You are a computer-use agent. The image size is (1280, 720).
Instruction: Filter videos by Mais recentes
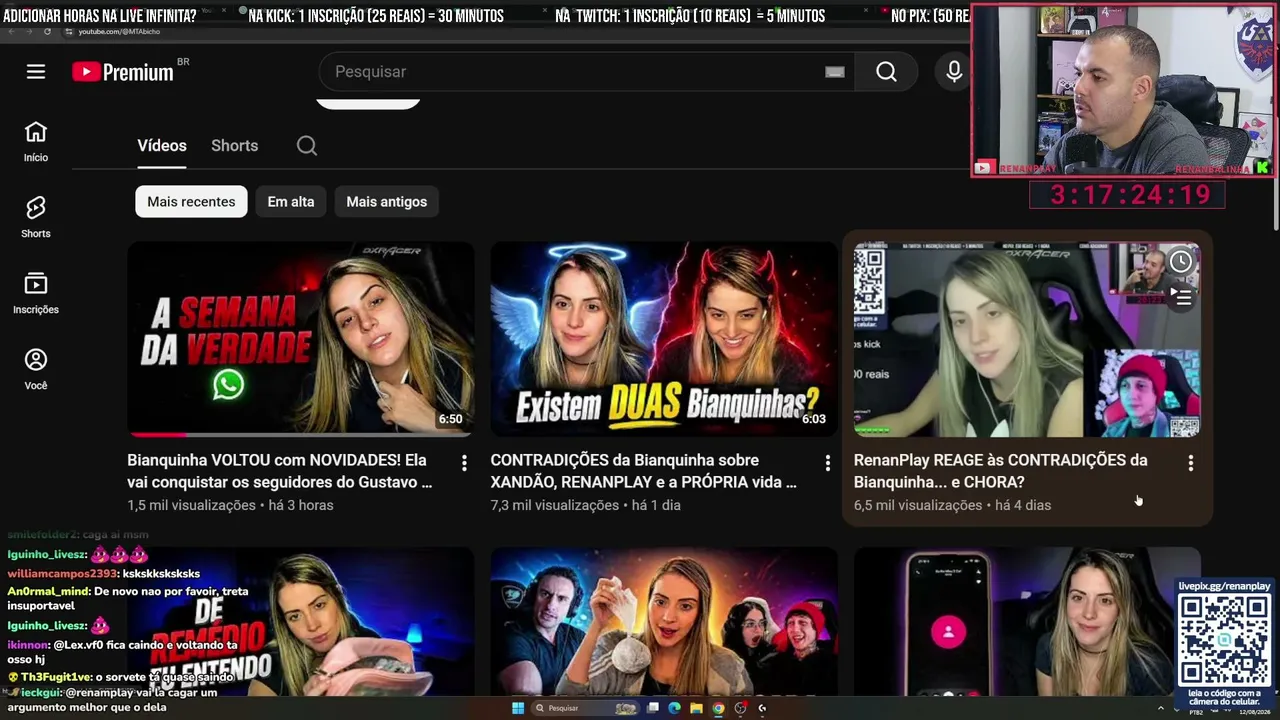coord(191,202)
